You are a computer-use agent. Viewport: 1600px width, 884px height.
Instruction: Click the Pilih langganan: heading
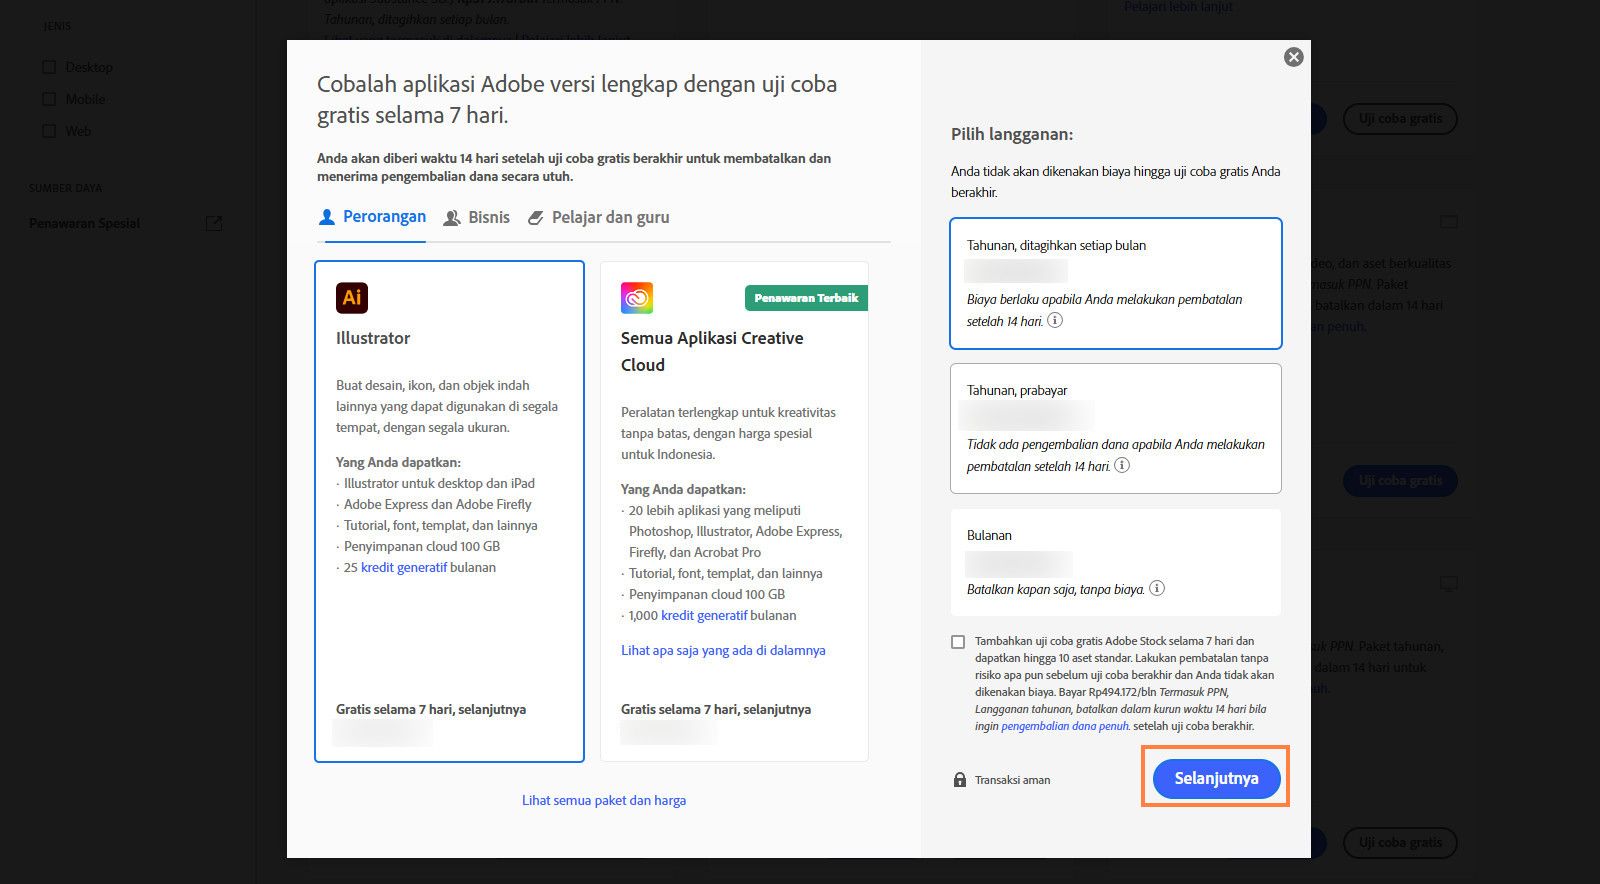point(1012,134)
